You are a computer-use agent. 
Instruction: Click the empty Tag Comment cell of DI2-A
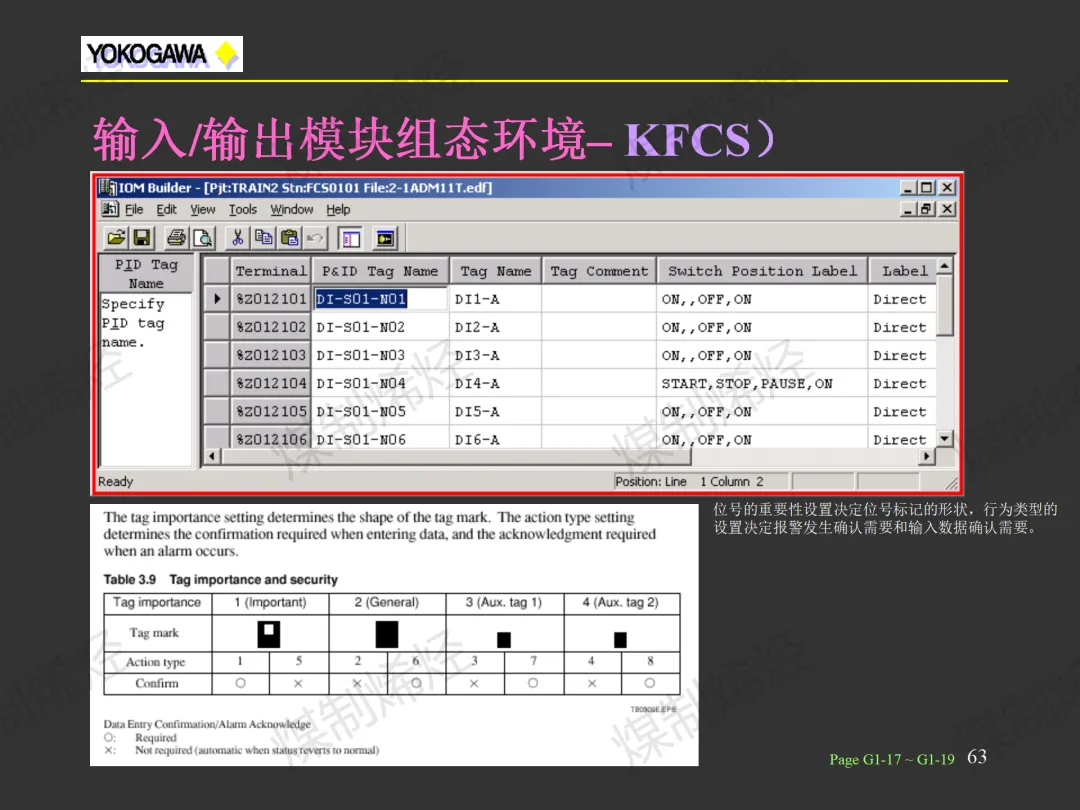tap(599, 327)
